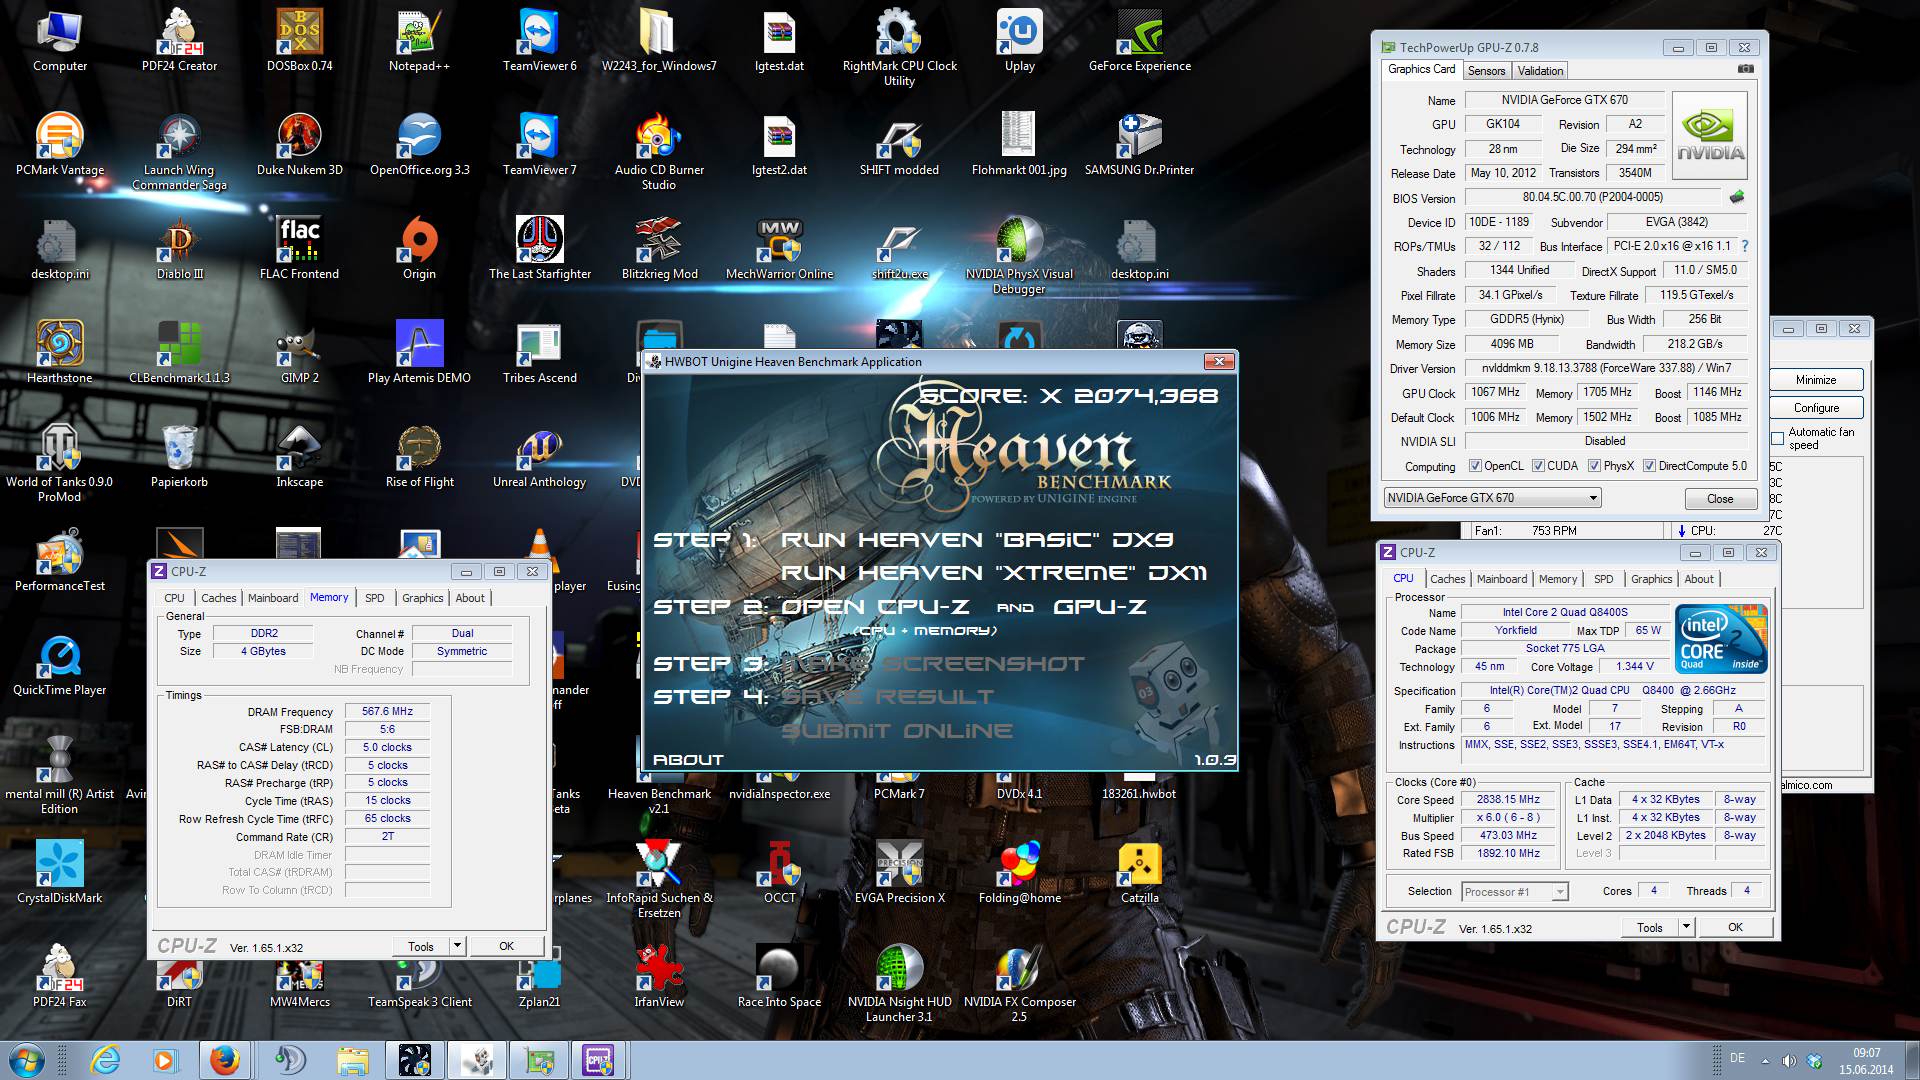Click Core Speed value 2838.15 MHz
The height and width of the screenshot is (1080, 1920).
click(1508, 800)
